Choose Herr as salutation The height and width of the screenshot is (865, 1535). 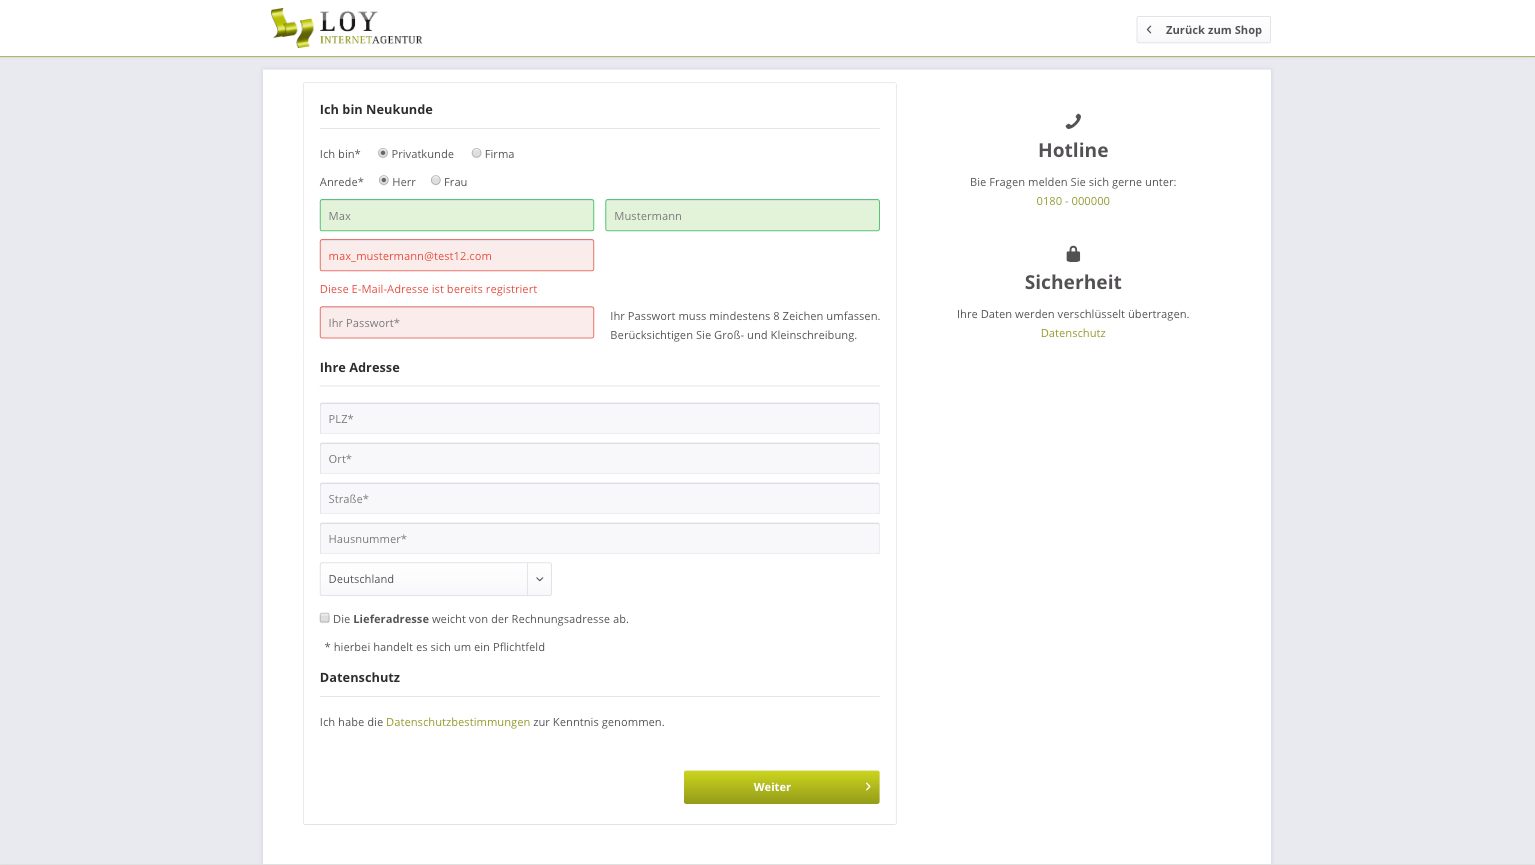(x=383, y=181)
